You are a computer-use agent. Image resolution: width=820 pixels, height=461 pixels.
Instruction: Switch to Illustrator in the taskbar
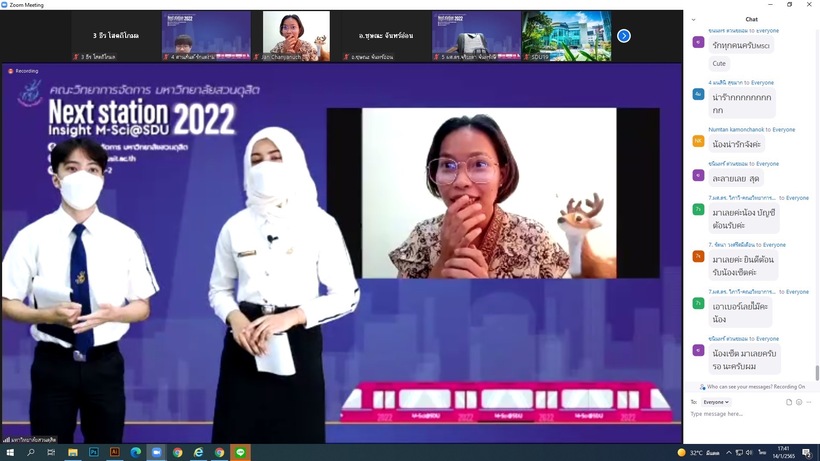(115, 453)
